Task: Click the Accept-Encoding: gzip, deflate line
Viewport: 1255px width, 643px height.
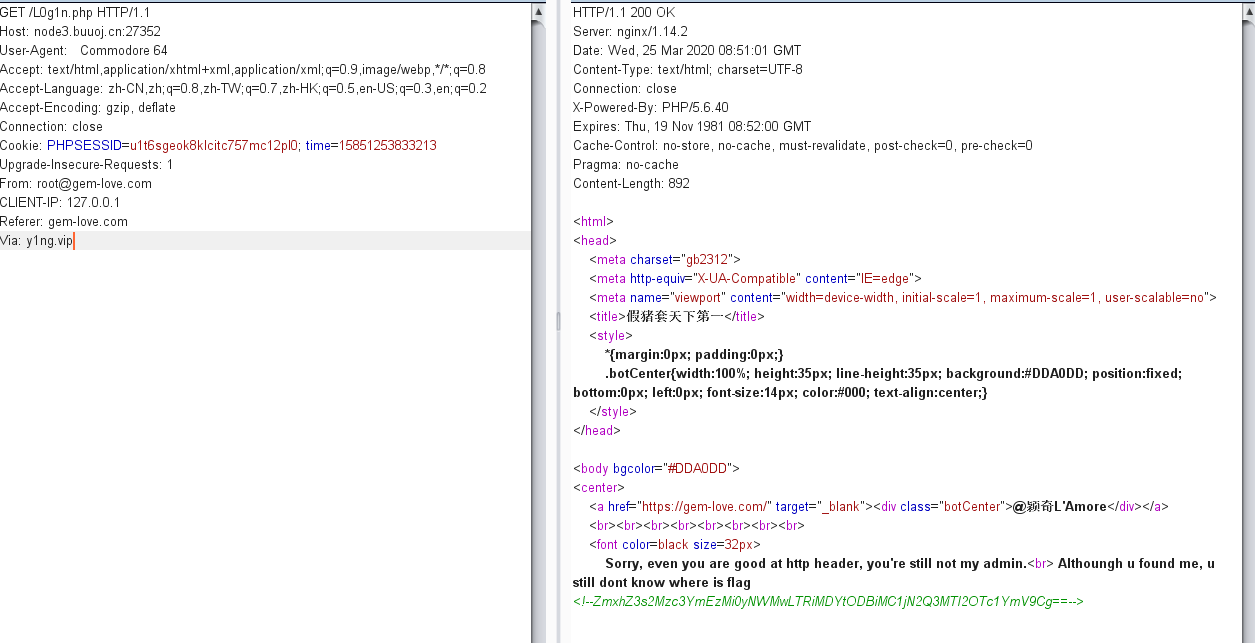Action: tap(88, 108)
